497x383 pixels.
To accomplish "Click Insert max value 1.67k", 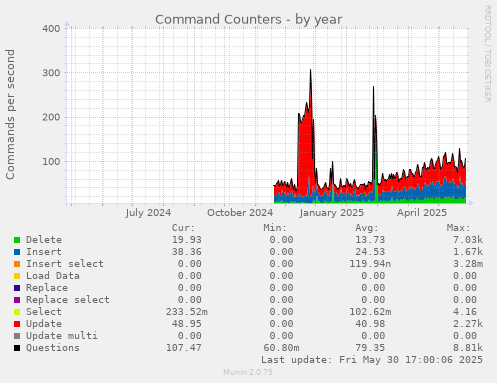I will coord(468,252).
